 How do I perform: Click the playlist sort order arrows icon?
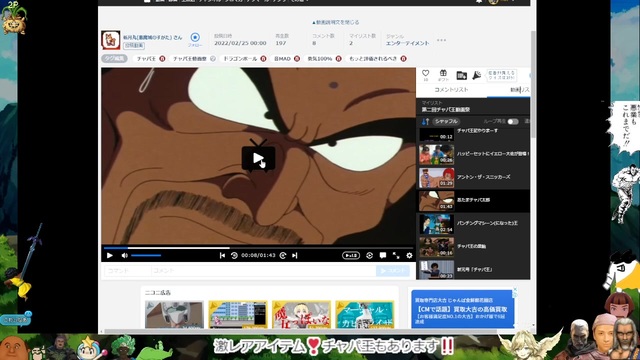point(425,122)
